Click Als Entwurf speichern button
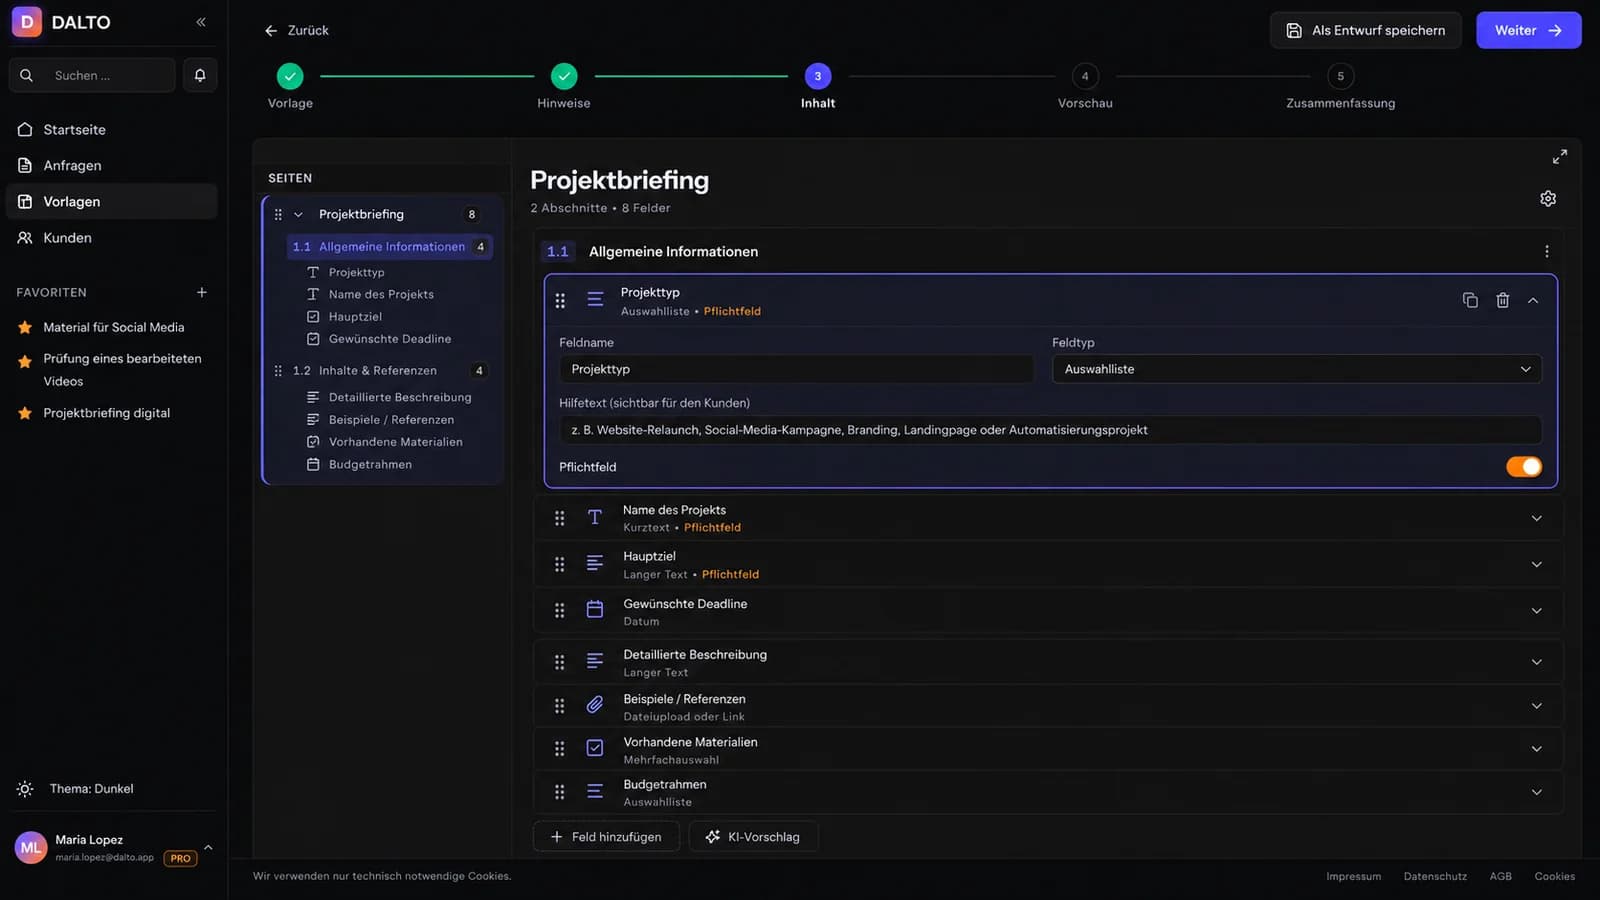The width and height of the screenshot is (1600, 900). [x=1366, y=30]
